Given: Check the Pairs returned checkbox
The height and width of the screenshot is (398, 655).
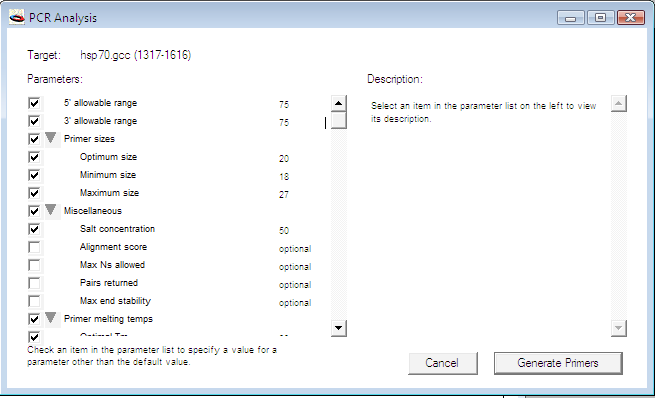Looking at the screenshot, I should coord(34,283).
